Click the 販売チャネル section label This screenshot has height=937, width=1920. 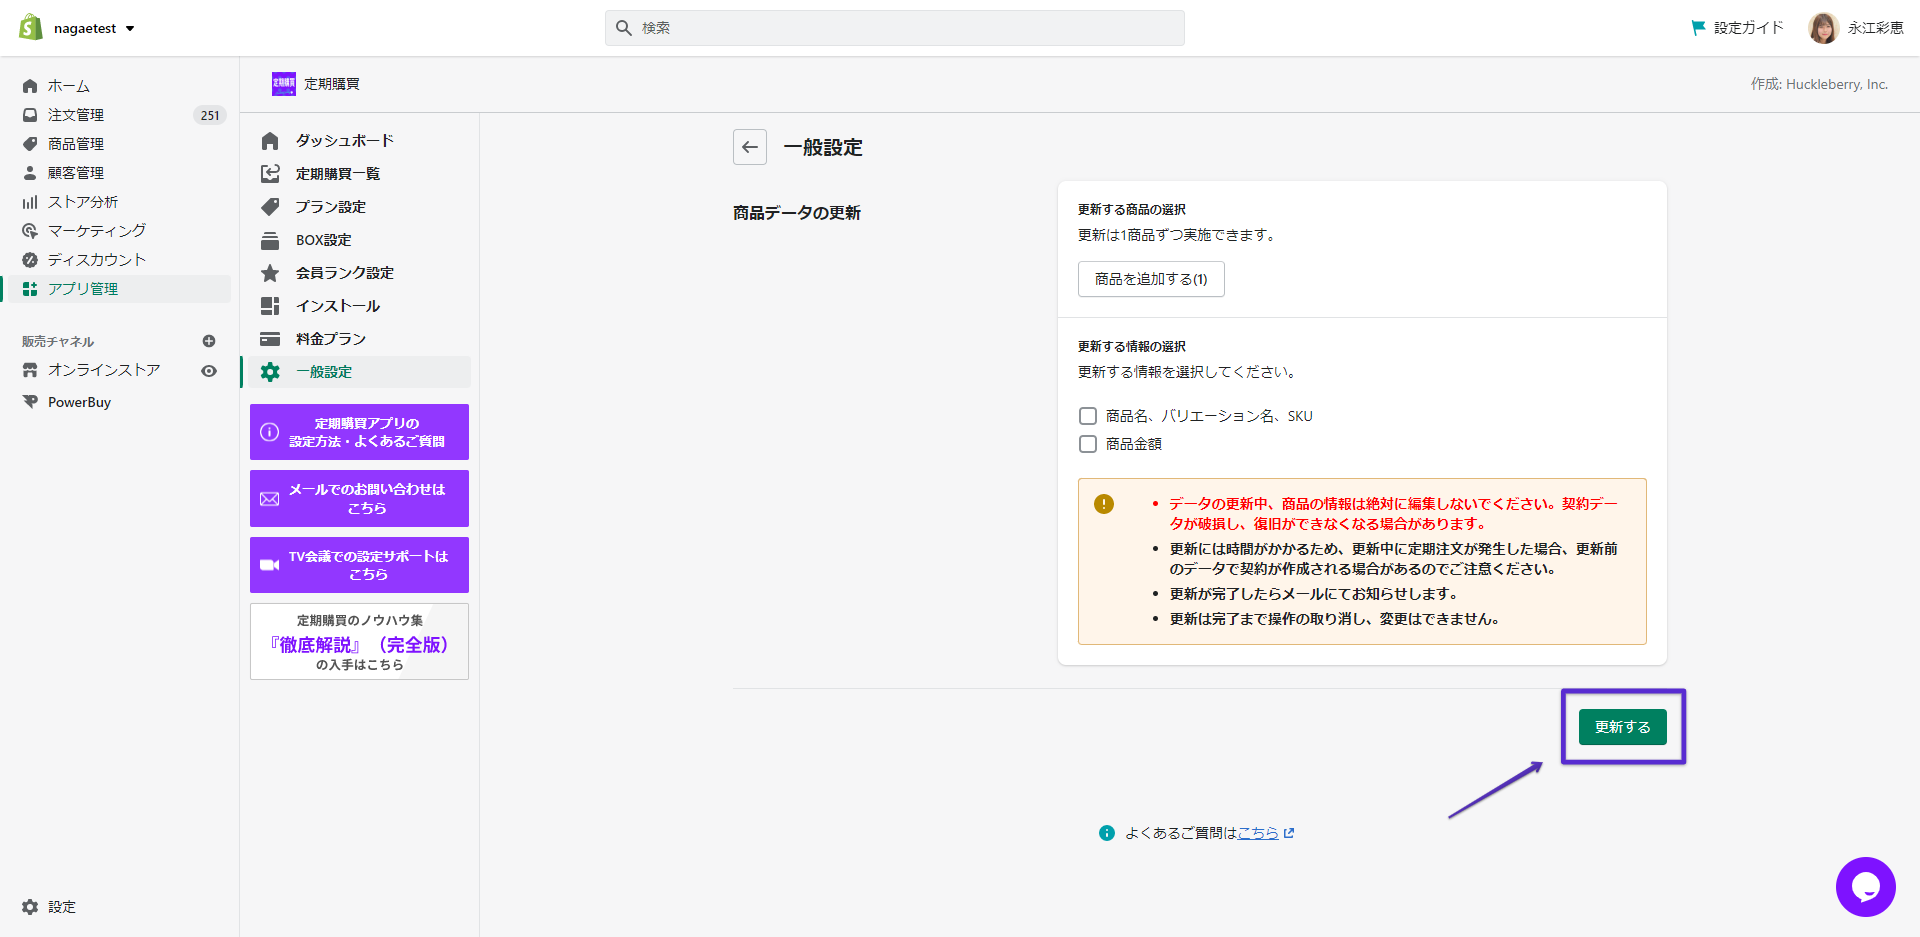58,342
